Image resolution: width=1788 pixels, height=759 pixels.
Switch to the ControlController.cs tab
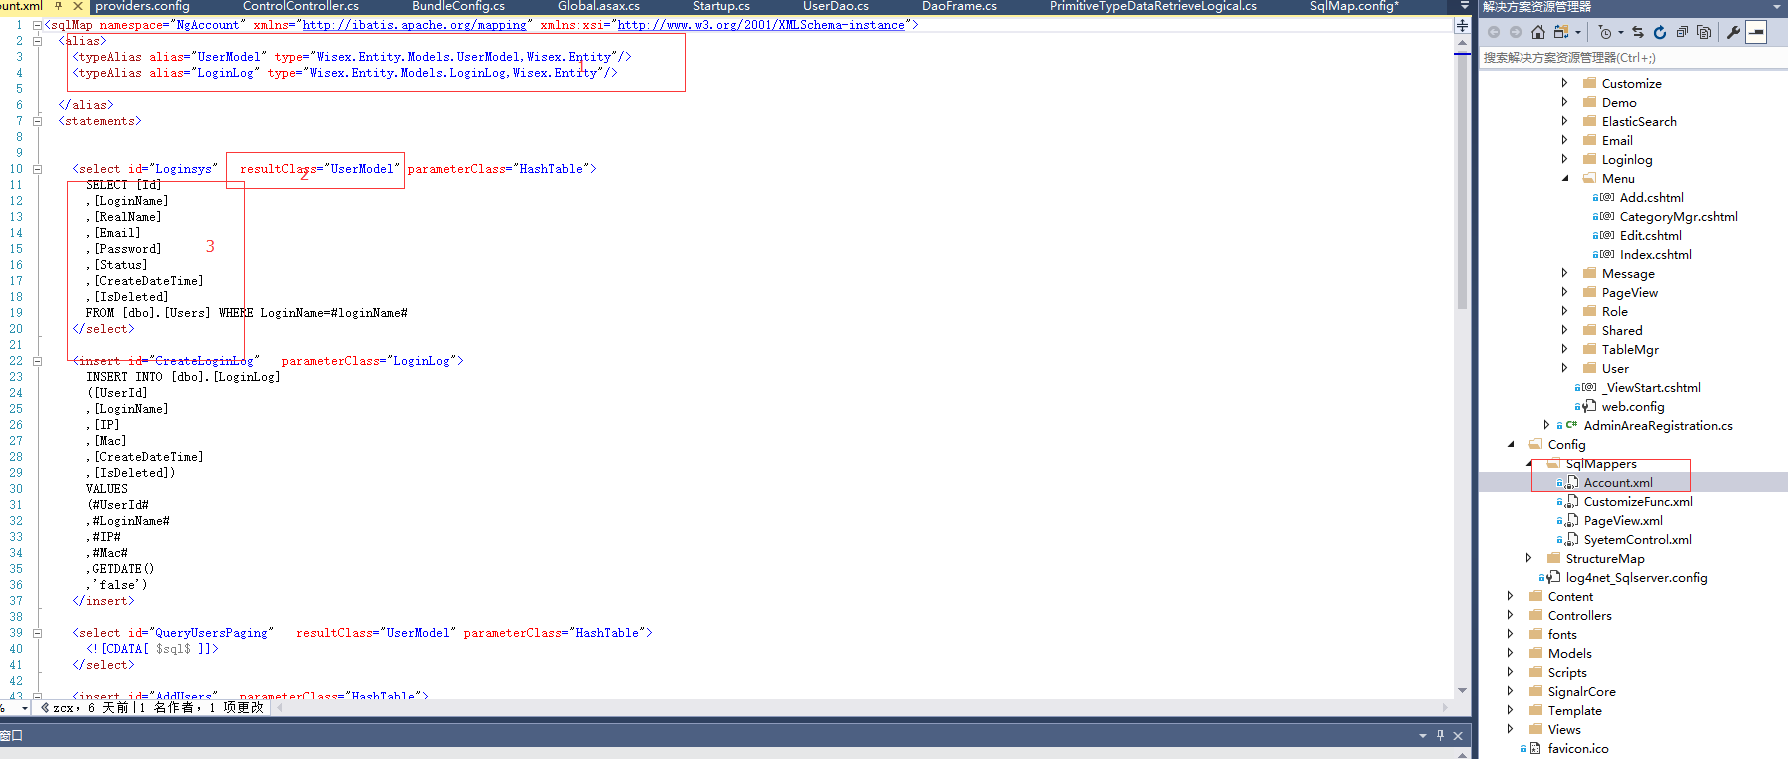coord(300,6)
